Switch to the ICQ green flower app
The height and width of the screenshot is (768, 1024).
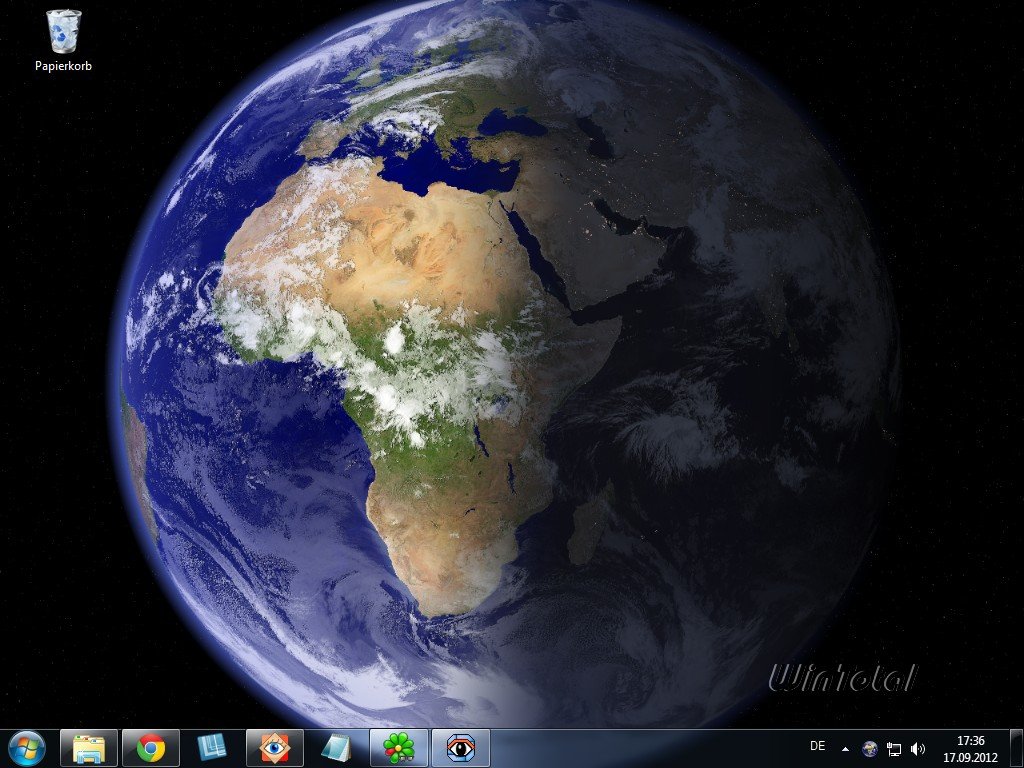[398, 748]
